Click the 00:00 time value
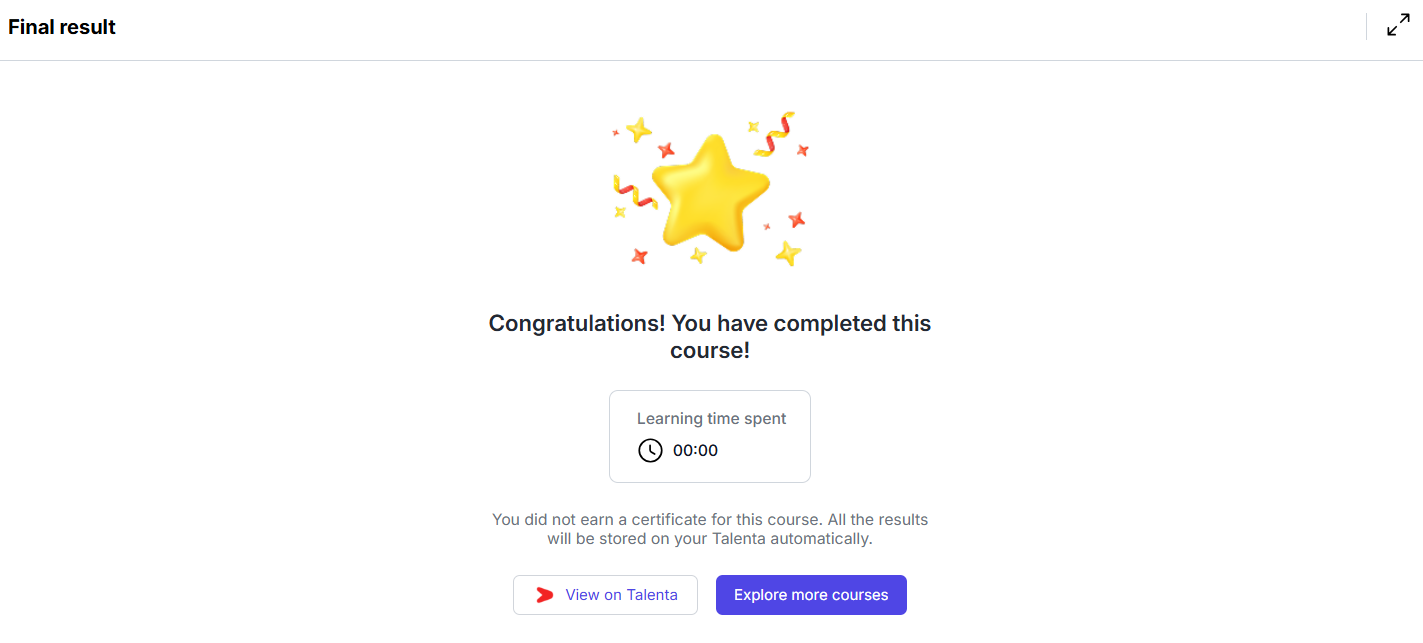Image resolution: width=1423 pixels, height=643 pixels. coord(695,450)
